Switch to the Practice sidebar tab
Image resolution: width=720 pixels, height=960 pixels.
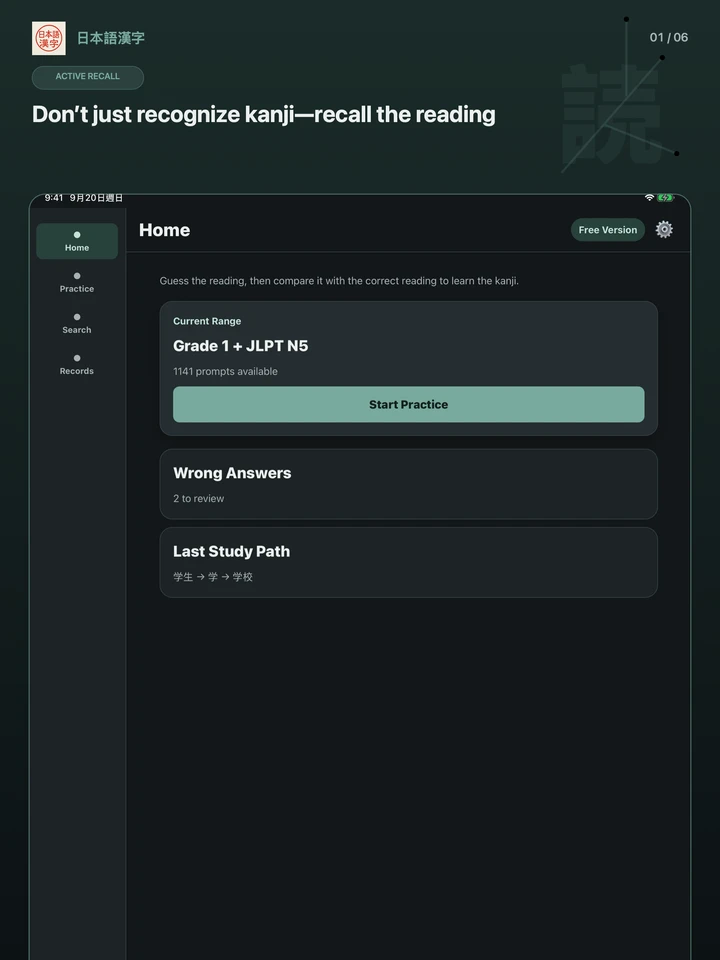coord(77,282)
